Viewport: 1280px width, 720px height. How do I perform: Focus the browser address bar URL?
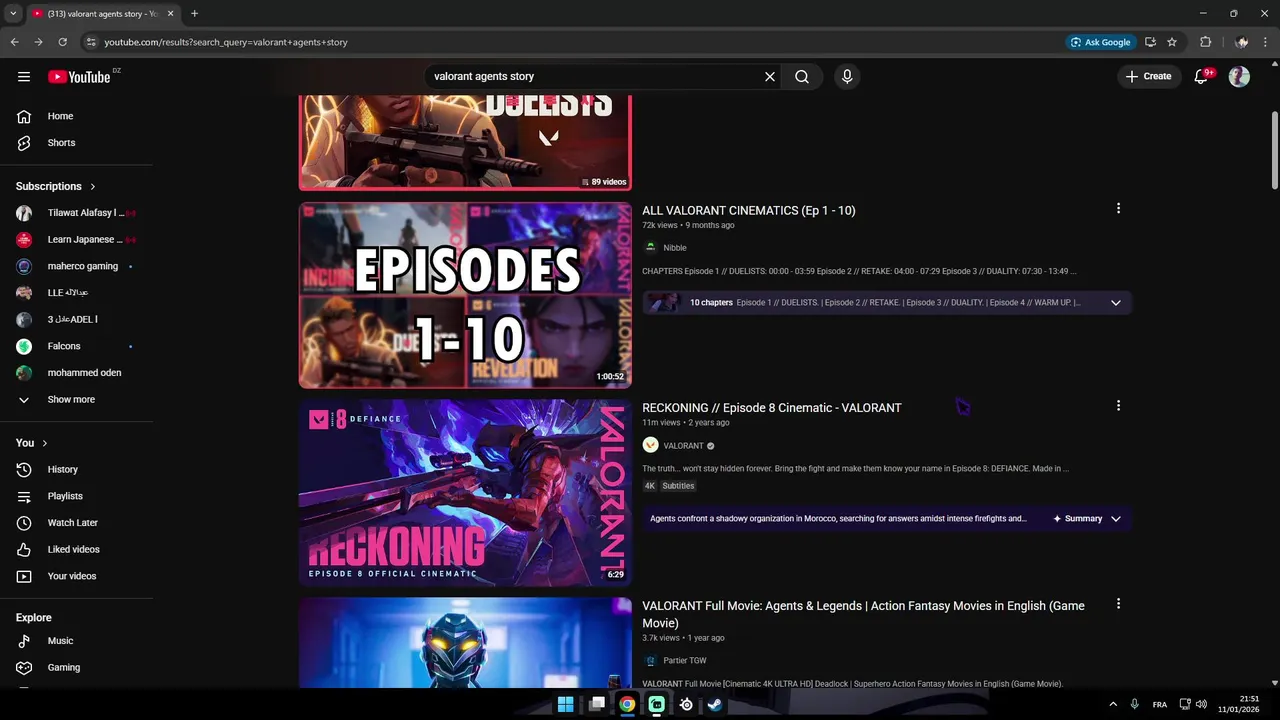click(x=226, y=42)
